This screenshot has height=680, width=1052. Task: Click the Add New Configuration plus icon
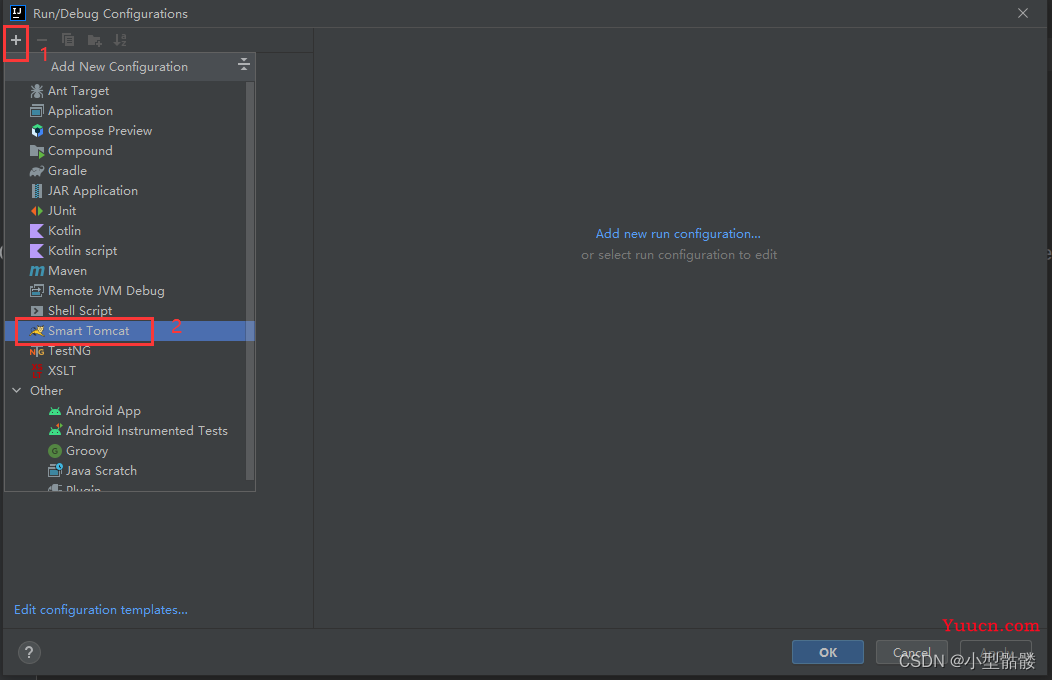click(16, 40)
